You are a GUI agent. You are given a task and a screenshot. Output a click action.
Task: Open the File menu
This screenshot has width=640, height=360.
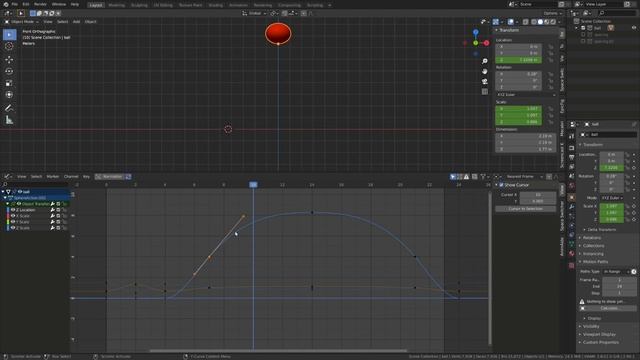pos(14,4)
